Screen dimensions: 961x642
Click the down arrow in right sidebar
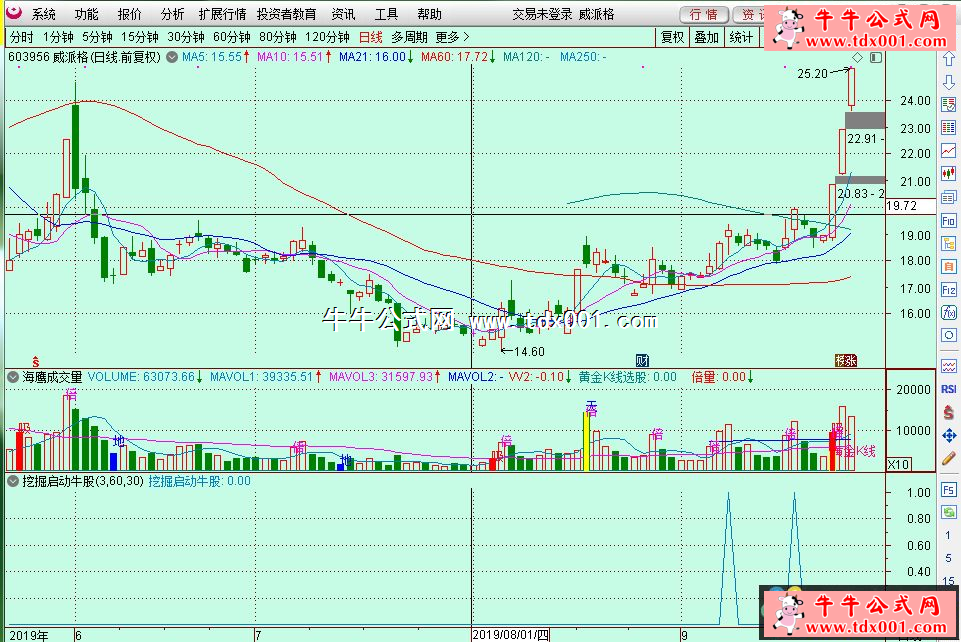click(948, 81)
